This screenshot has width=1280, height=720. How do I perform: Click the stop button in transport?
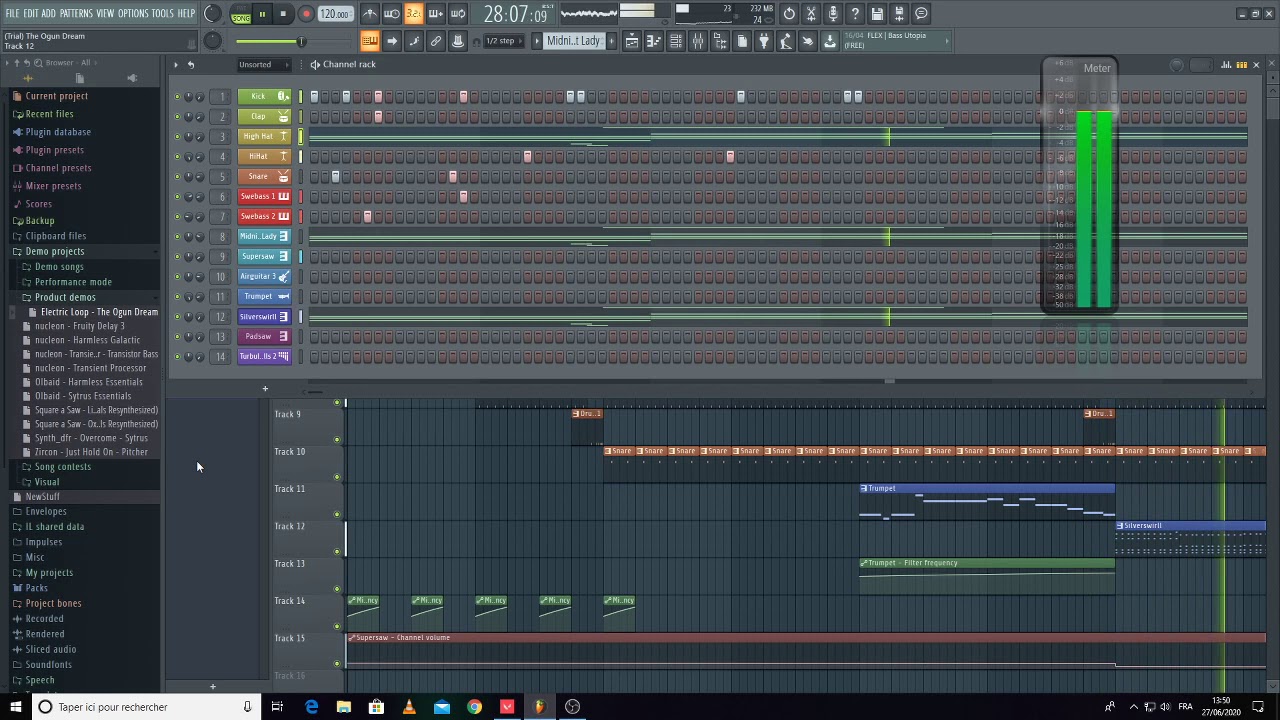tap(284, 14)
